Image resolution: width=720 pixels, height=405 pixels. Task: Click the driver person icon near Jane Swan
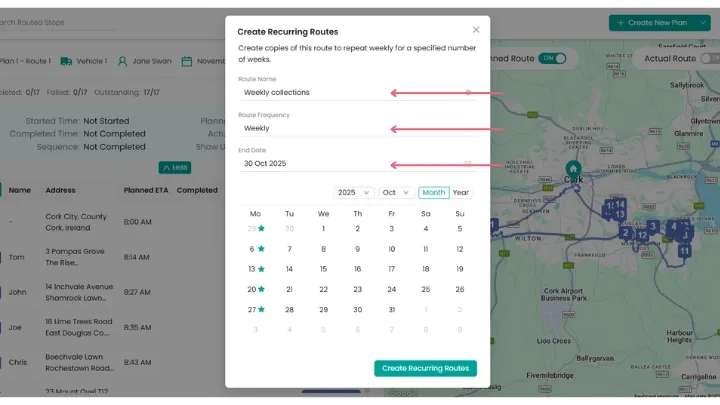(x=122, y=61)
